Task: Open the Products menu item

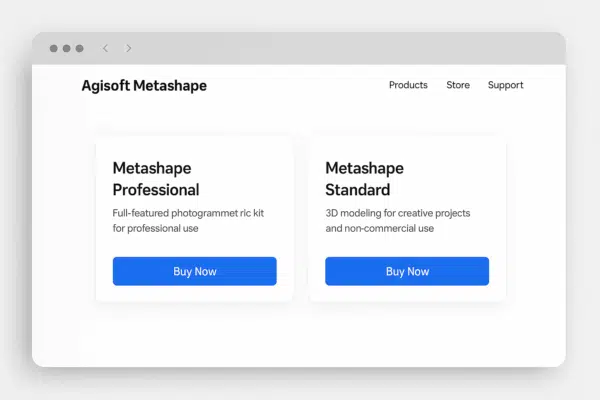Action: point(408,86)
